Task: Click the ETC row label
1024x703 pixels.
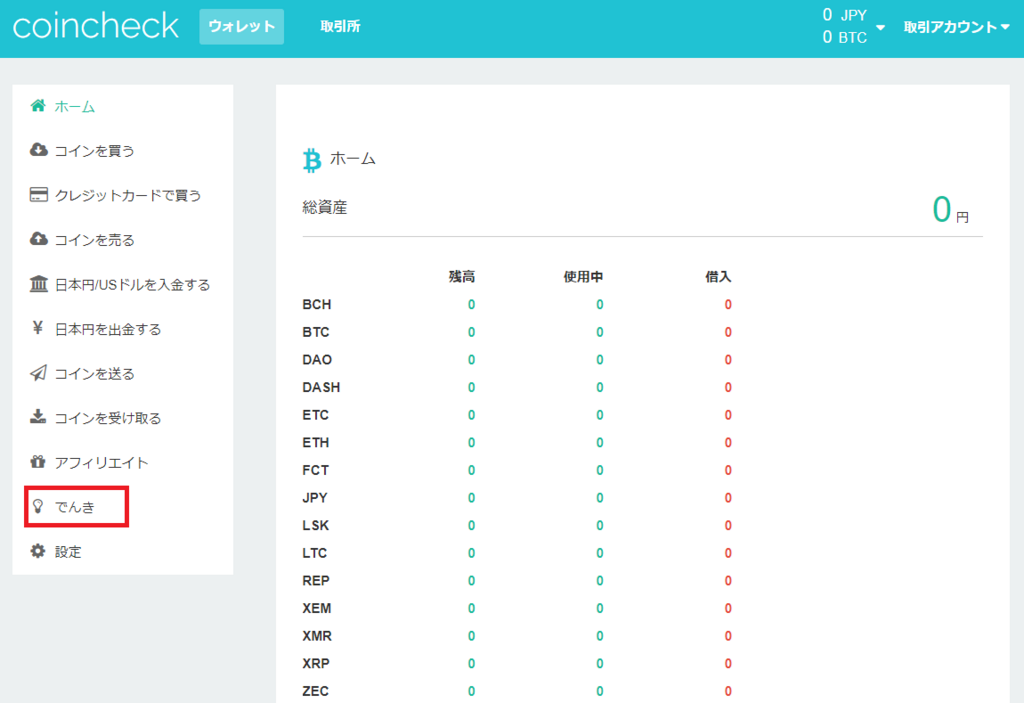Action: coord(315,415)
